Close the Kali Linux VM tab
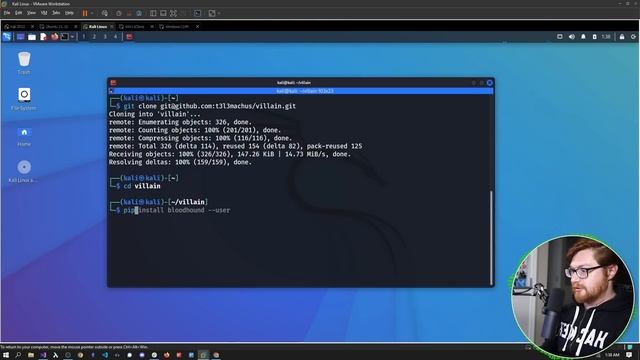 coord(112,27)
